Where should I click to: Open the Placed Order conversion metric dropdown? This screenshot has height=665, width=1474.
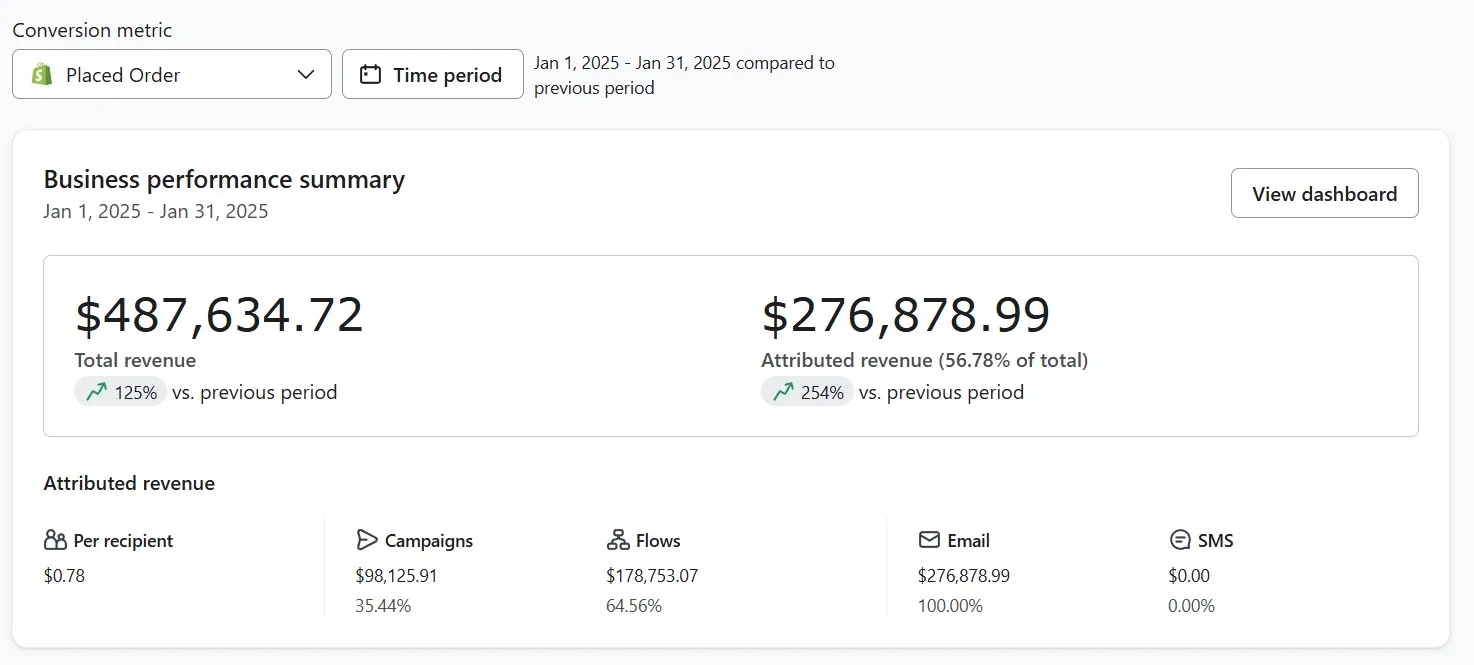pos(172,75)
